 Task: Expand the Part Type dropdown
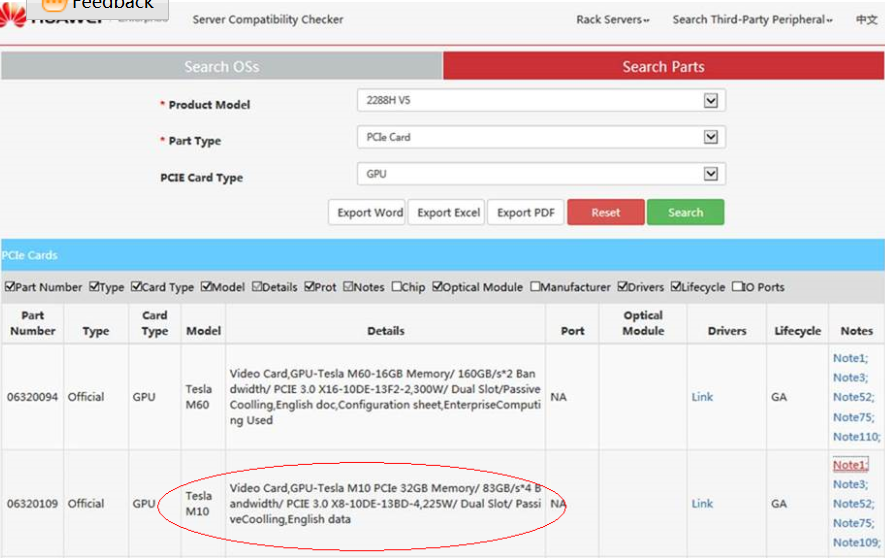pos(711,137)
